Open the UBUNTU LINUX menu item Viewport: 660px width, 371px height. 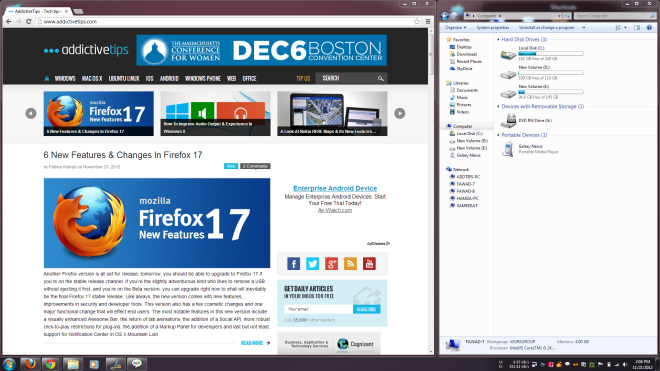(124, 79)
